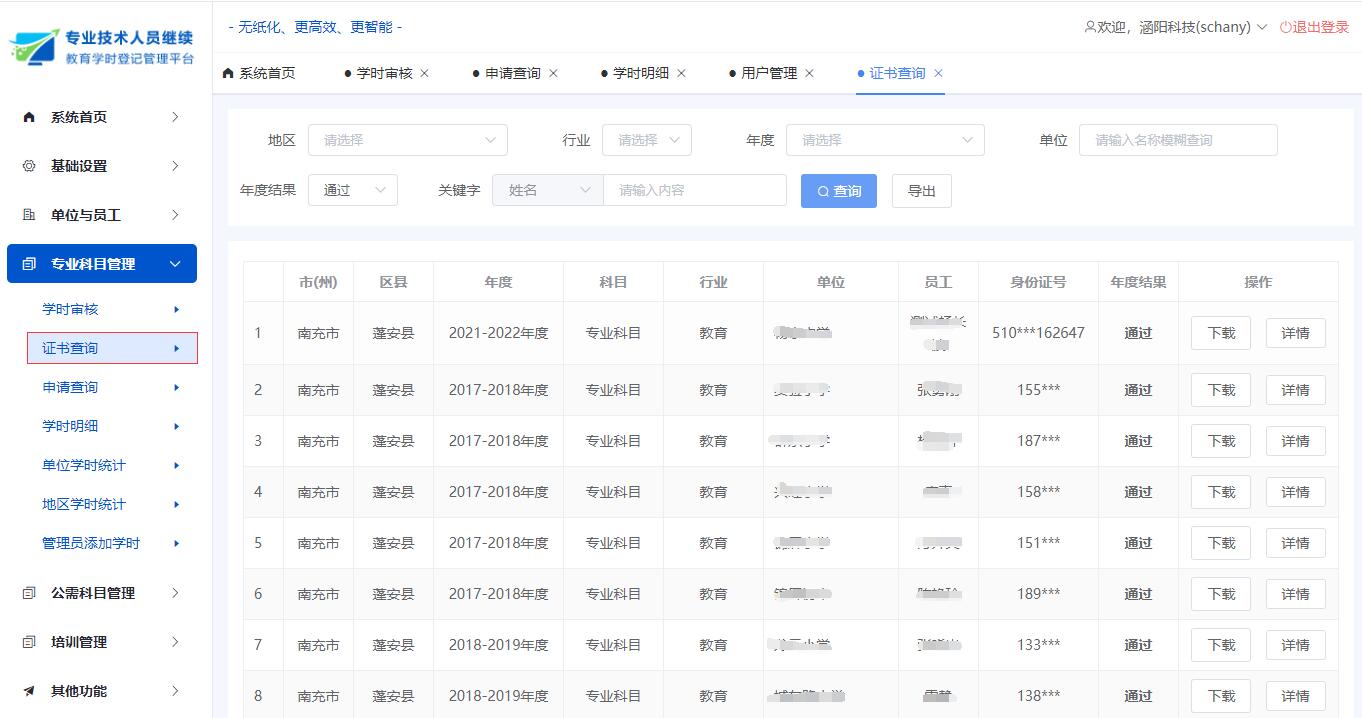
Task: Open the user account dropdown arrow
Action: tap(1262, 27)
